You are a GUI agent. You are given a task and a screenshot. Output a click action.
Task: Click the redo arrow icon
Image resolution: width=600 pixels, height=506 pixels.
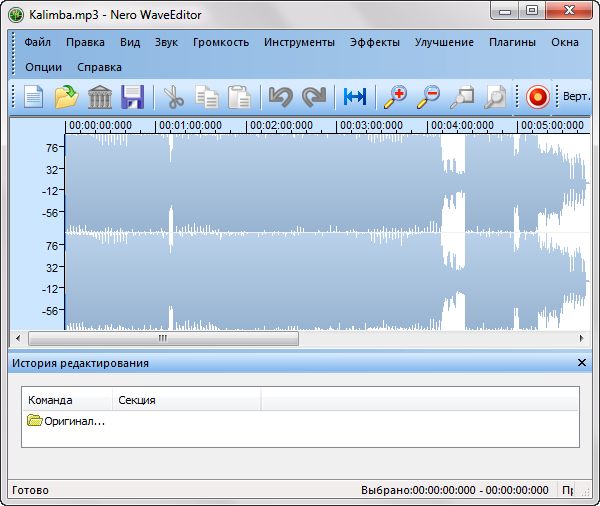314,97
